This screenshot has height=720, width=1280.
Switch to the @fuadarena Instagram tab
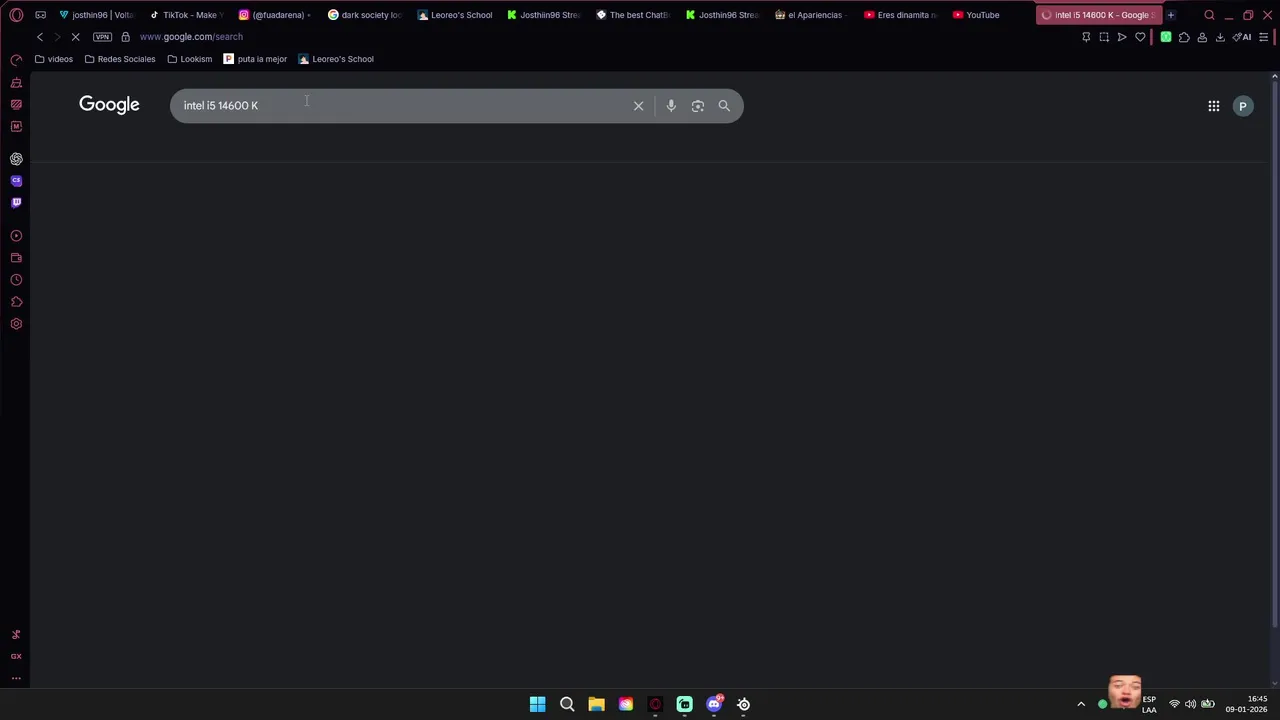point(275,15)
